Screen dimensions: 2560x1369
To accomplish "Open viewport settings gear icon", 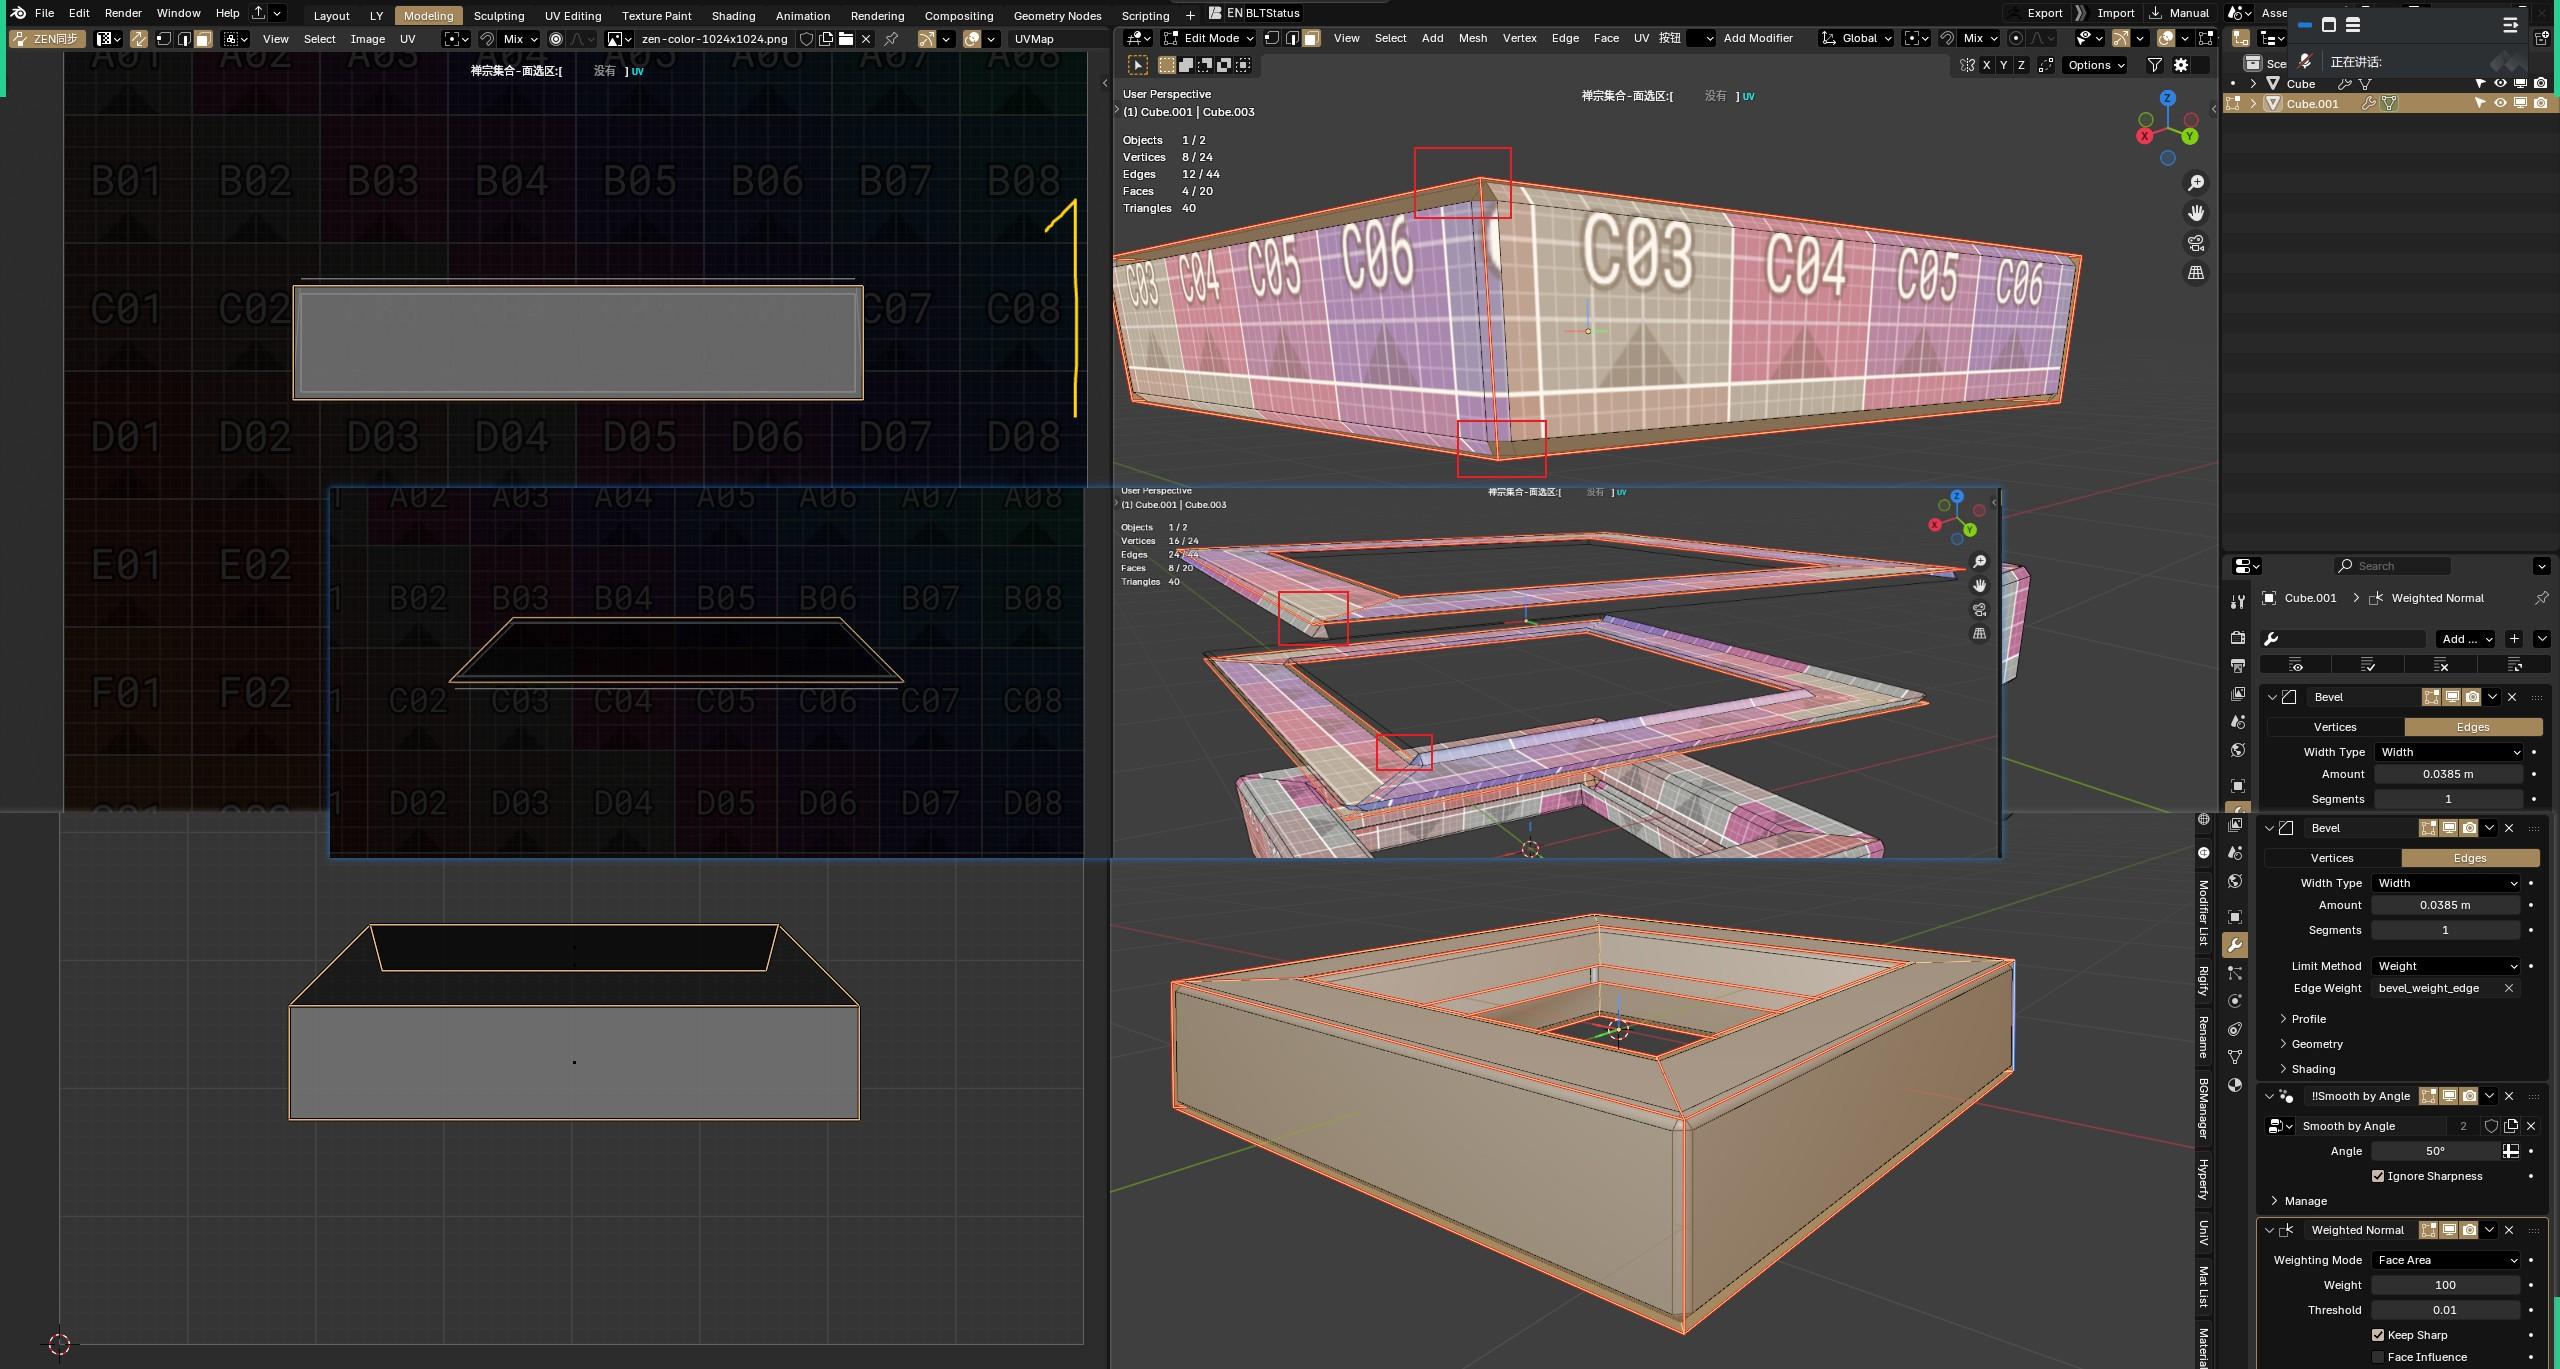I will pyautogui.click(x=2181, y=65).
